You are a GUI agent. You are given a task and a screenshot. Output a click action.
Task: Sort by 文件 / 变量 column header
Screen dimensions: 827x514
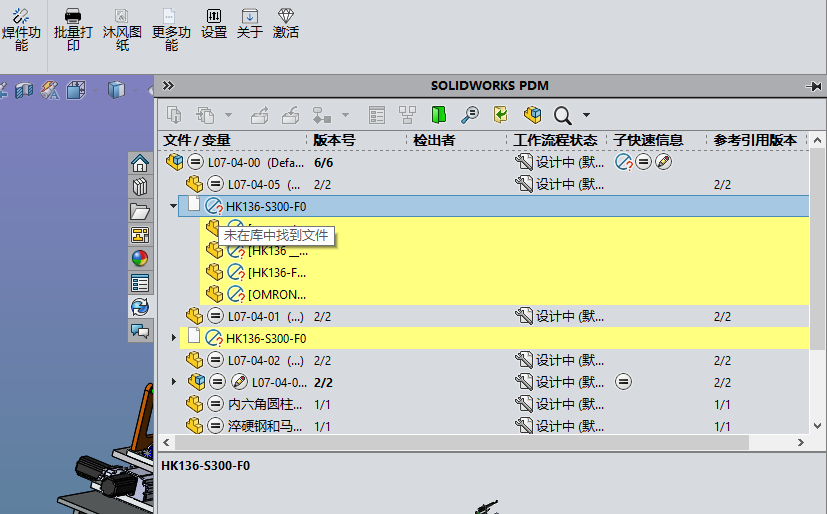(197, 140)
